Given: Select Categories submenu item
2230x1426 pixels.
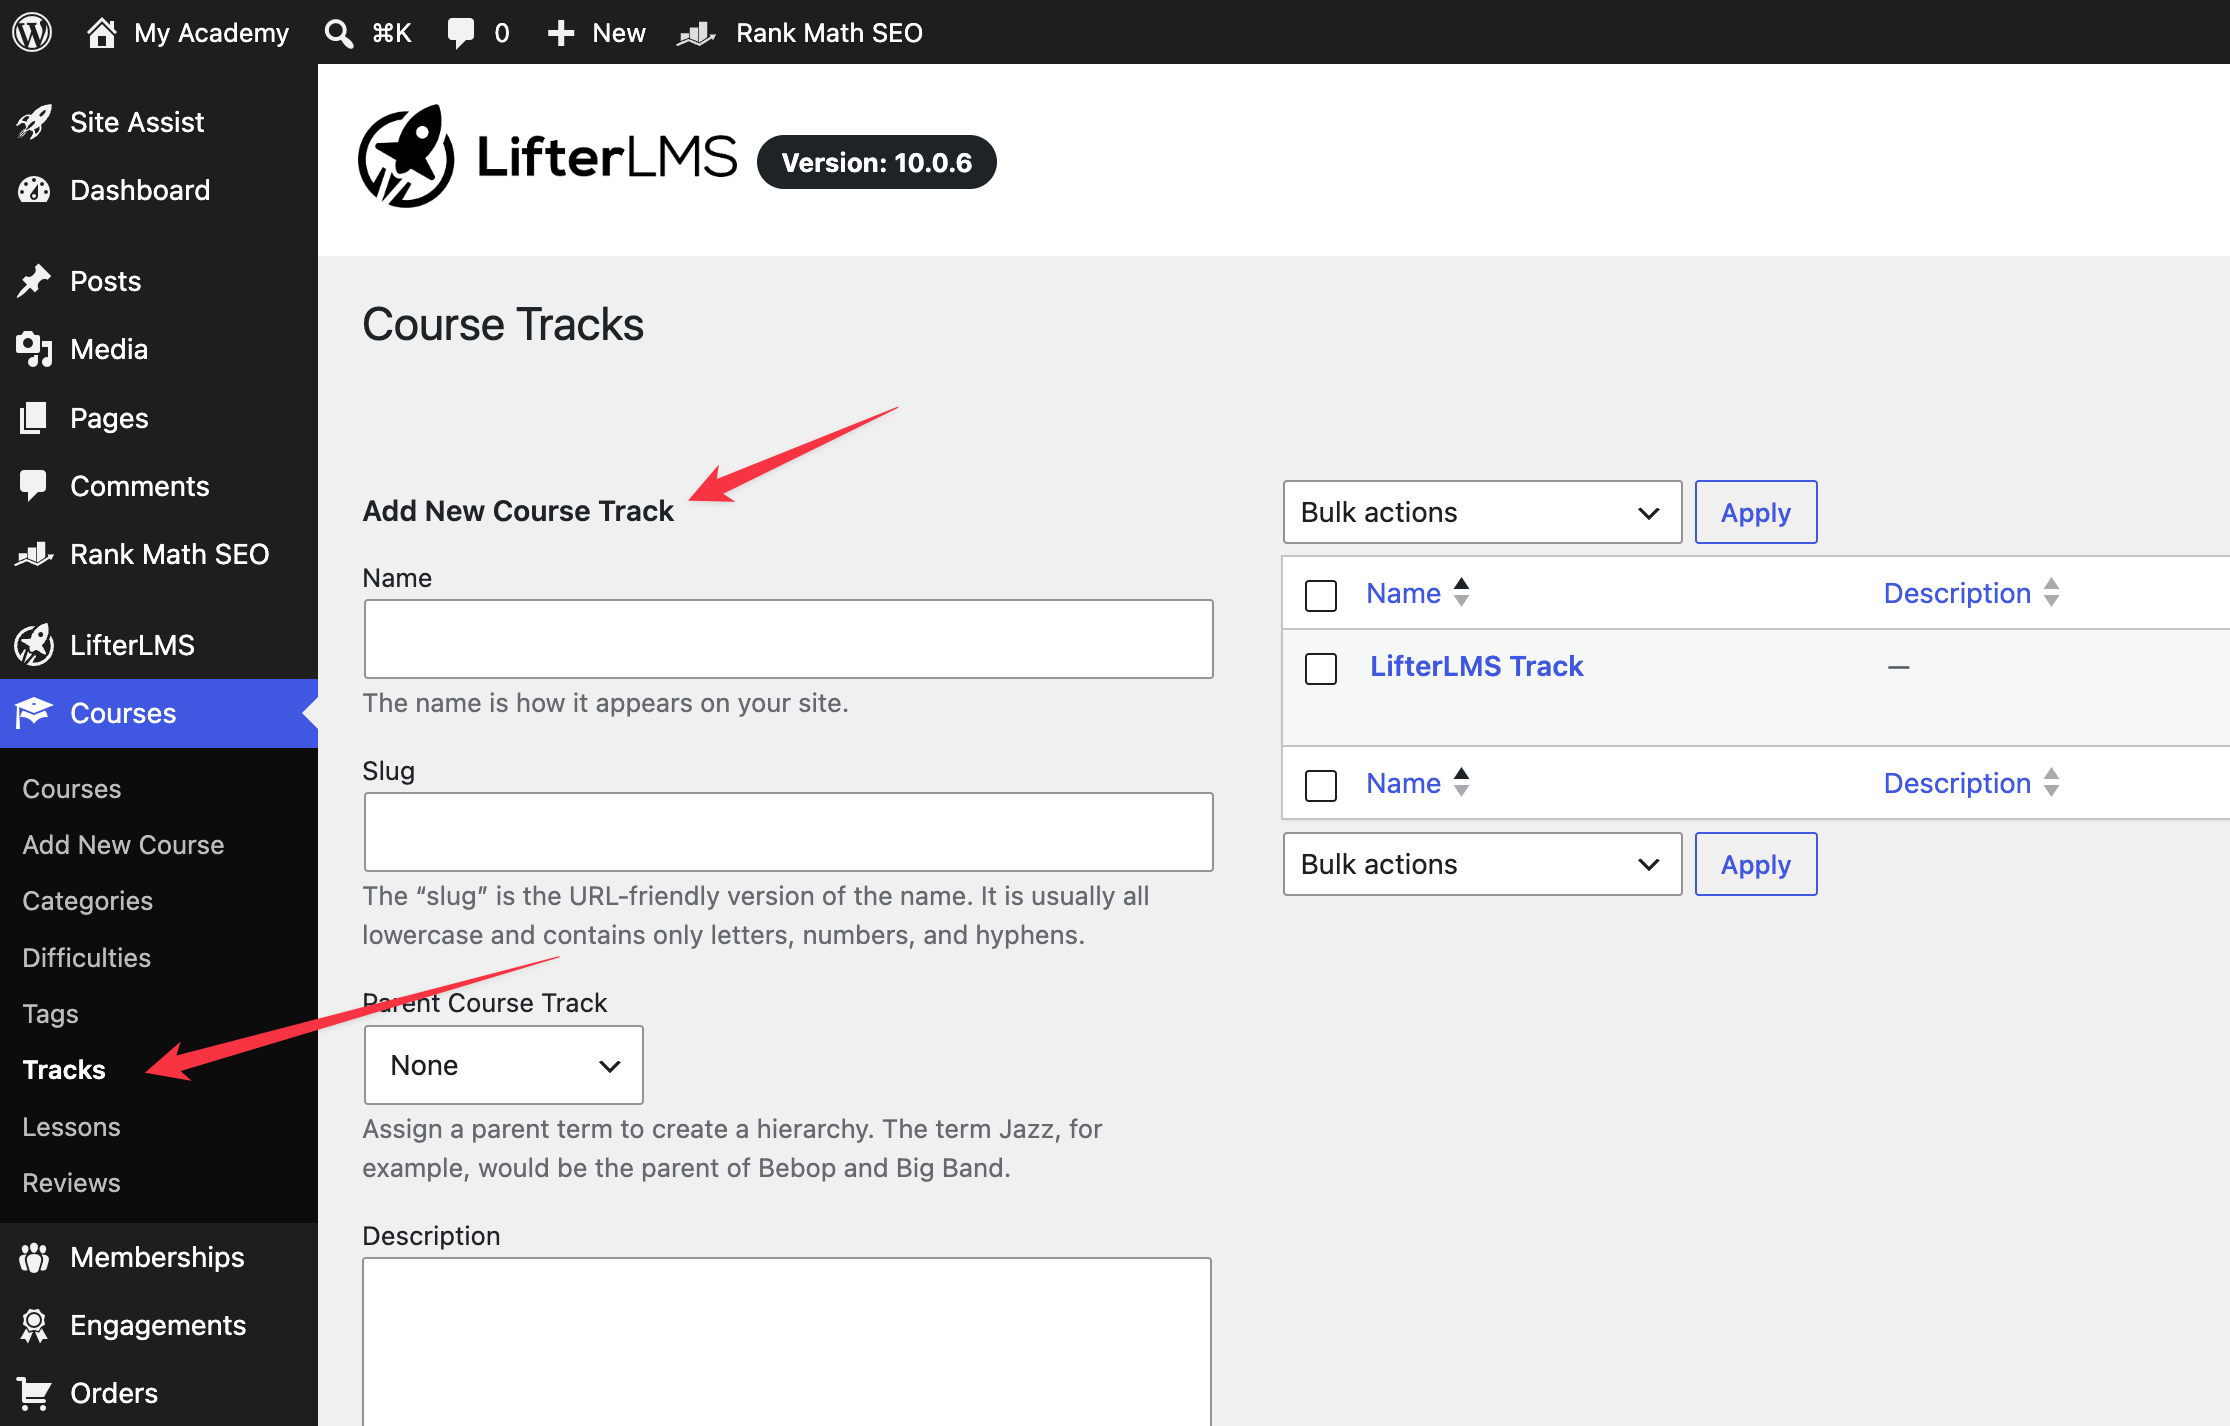Looking at the screenshot, I should [x=88, y=901].
